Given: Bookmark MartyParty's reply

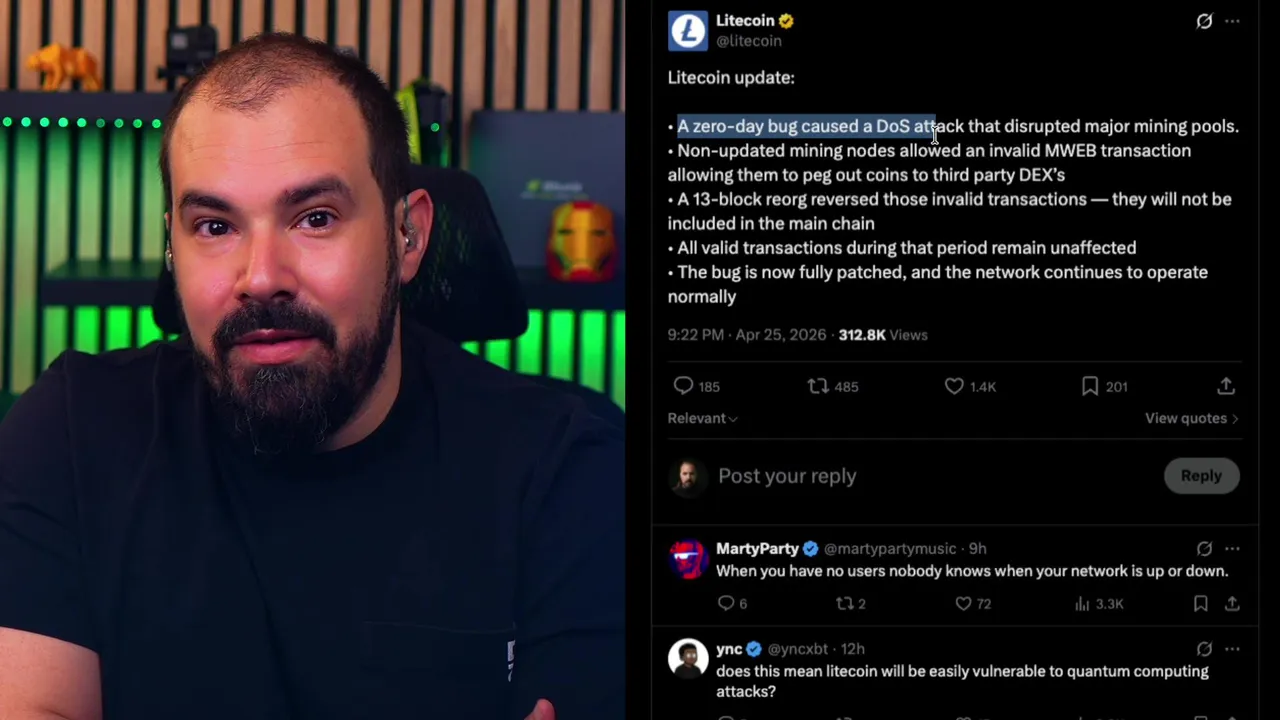Looking at the screenshot, I should point(1201,603).
